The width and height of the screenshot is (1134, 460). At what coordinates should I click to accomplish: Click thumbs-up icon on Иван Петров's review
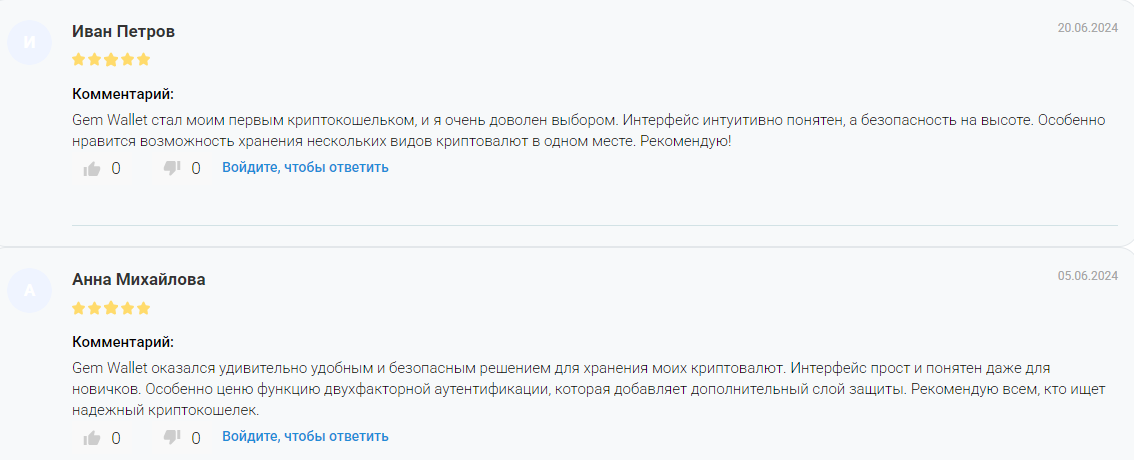[x=92, y=169]
